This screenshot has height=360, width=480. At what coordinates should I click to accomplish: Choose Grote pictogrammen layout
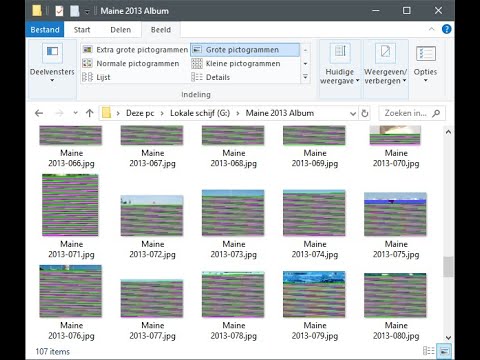(245, 50)
